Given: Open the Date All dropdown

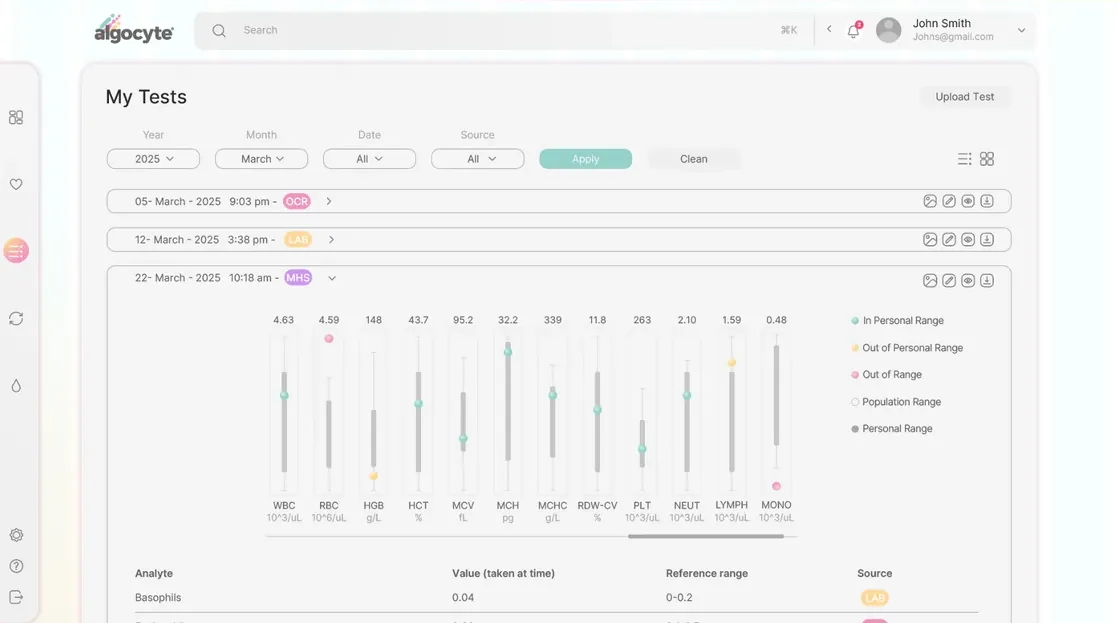Looking at the screenshot, I should [x=369, y=159].
